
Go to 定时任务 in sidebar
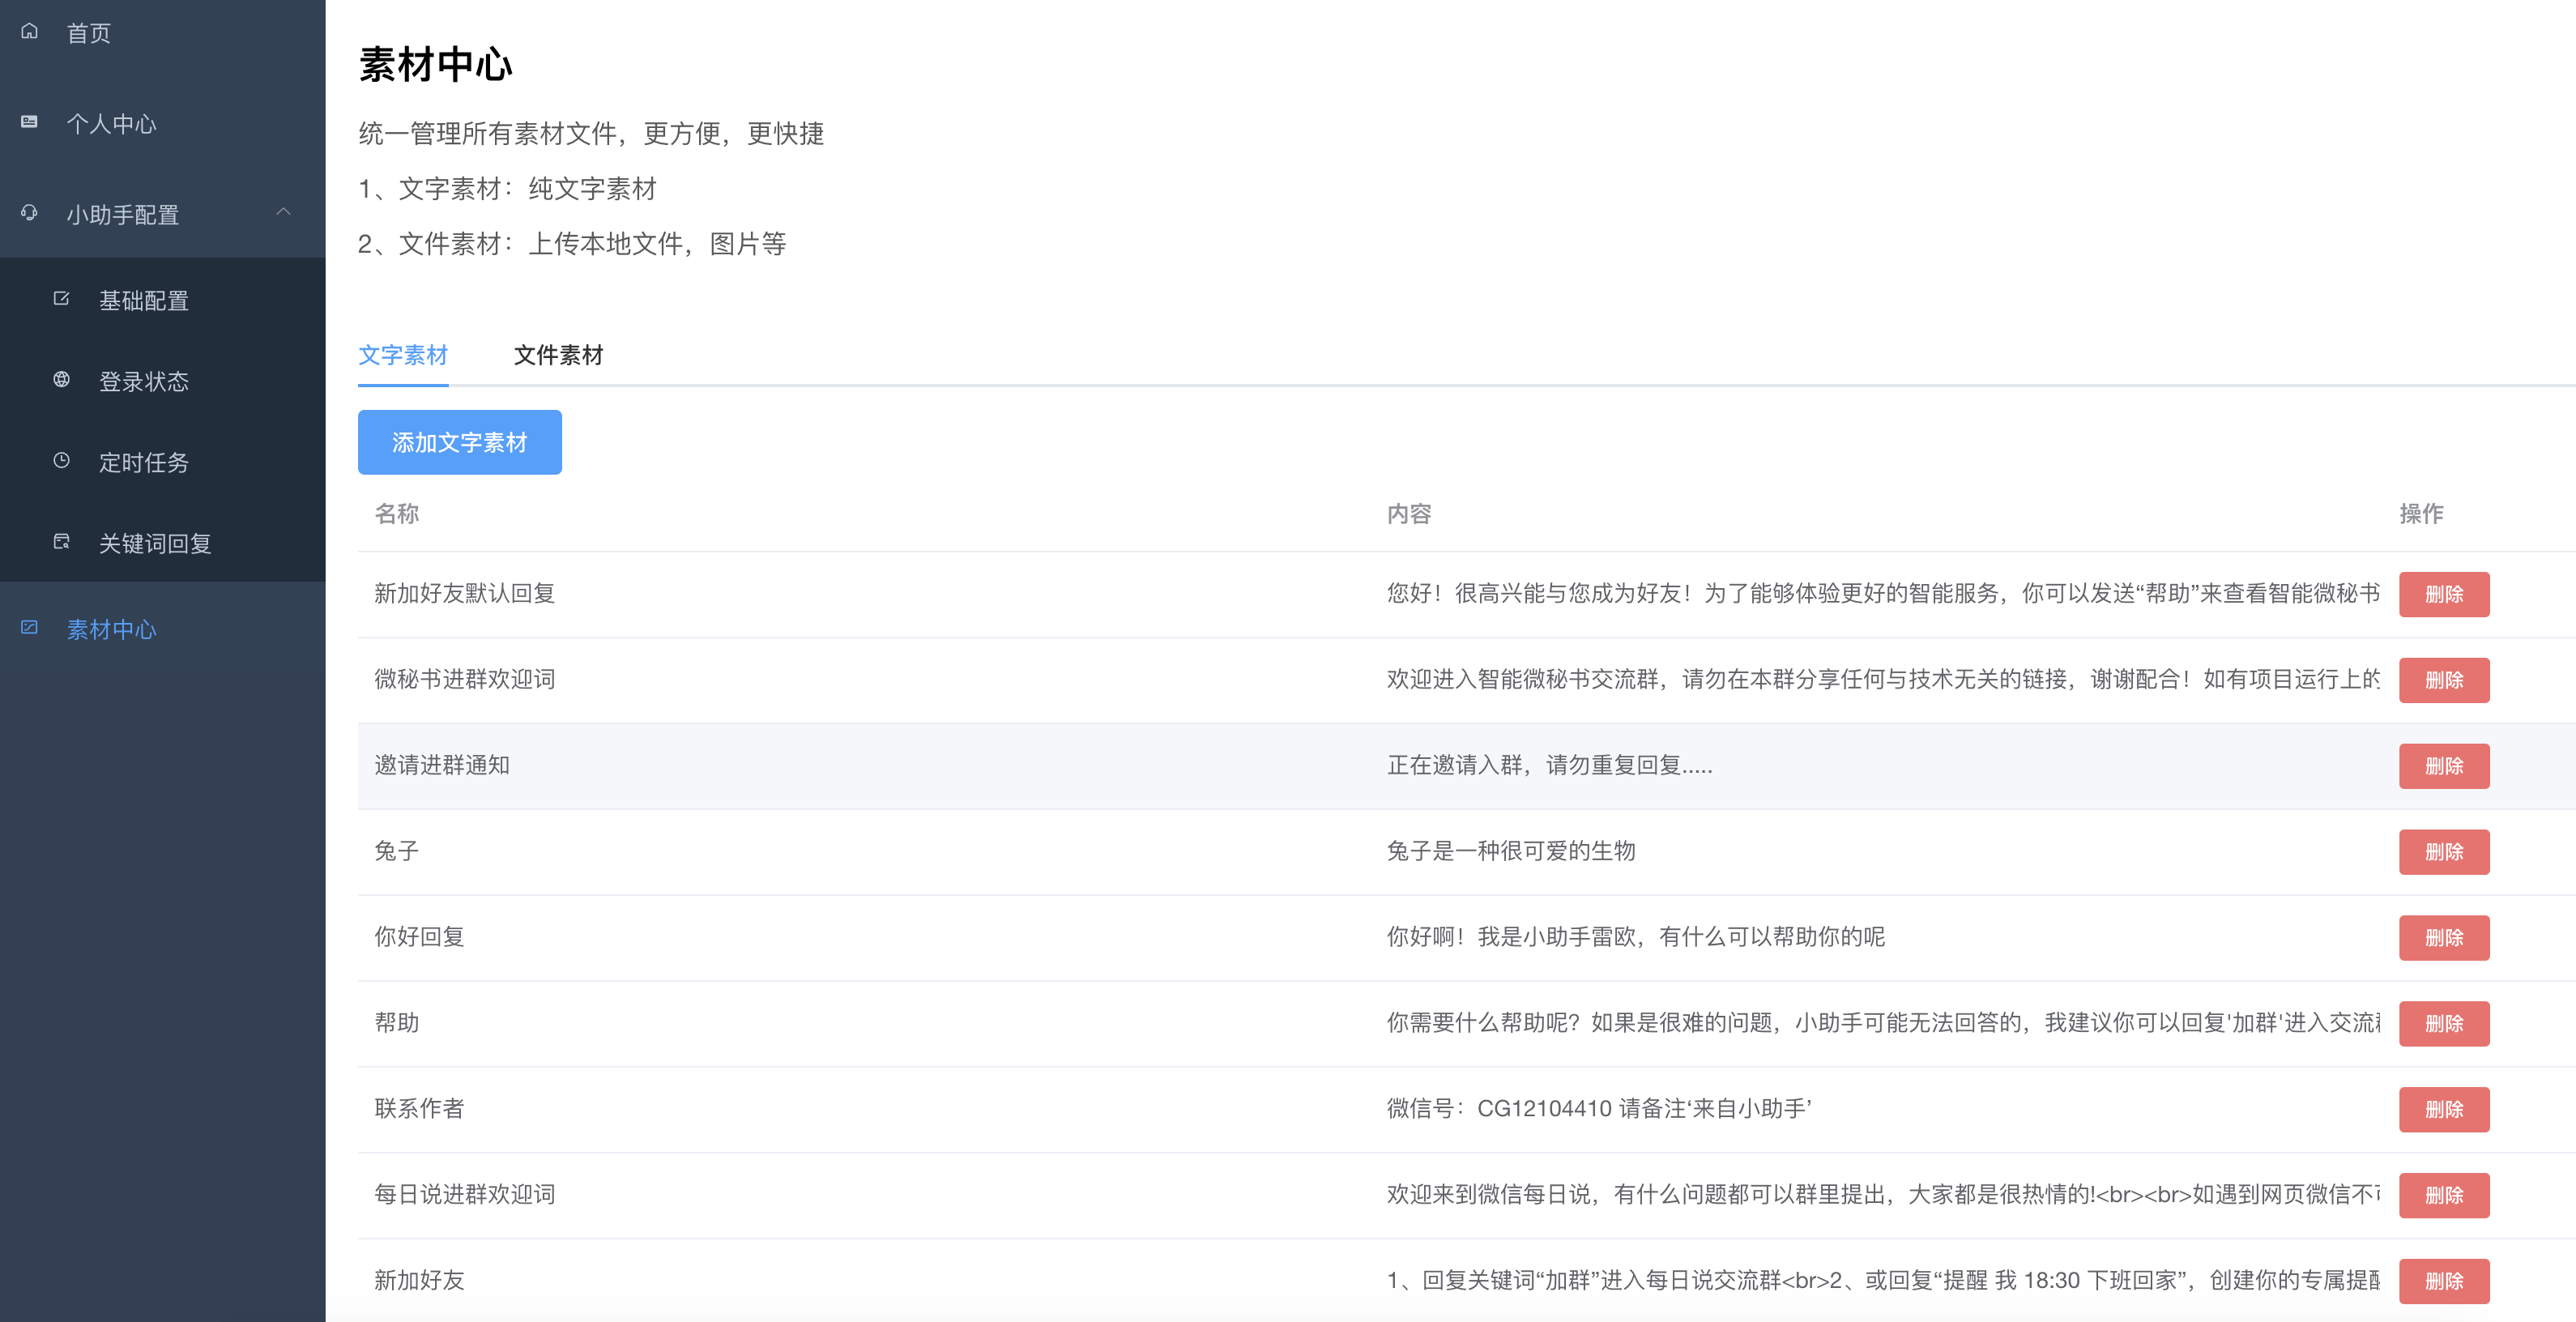coord(143,462)
